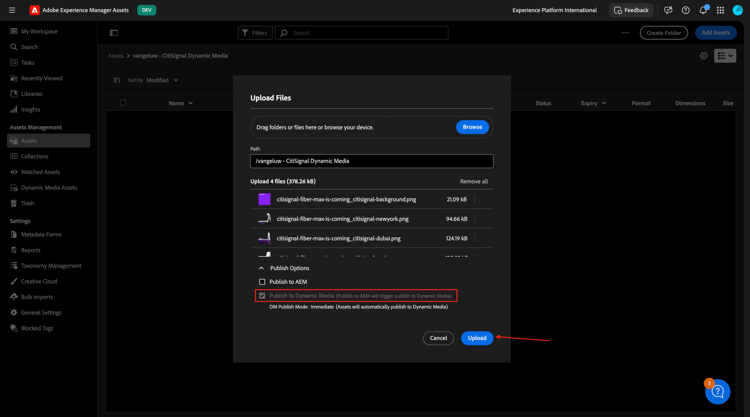Screen dimensions: 750x417
Task: Enable the Publish to AEM checkbox
Action: [262, 282]
